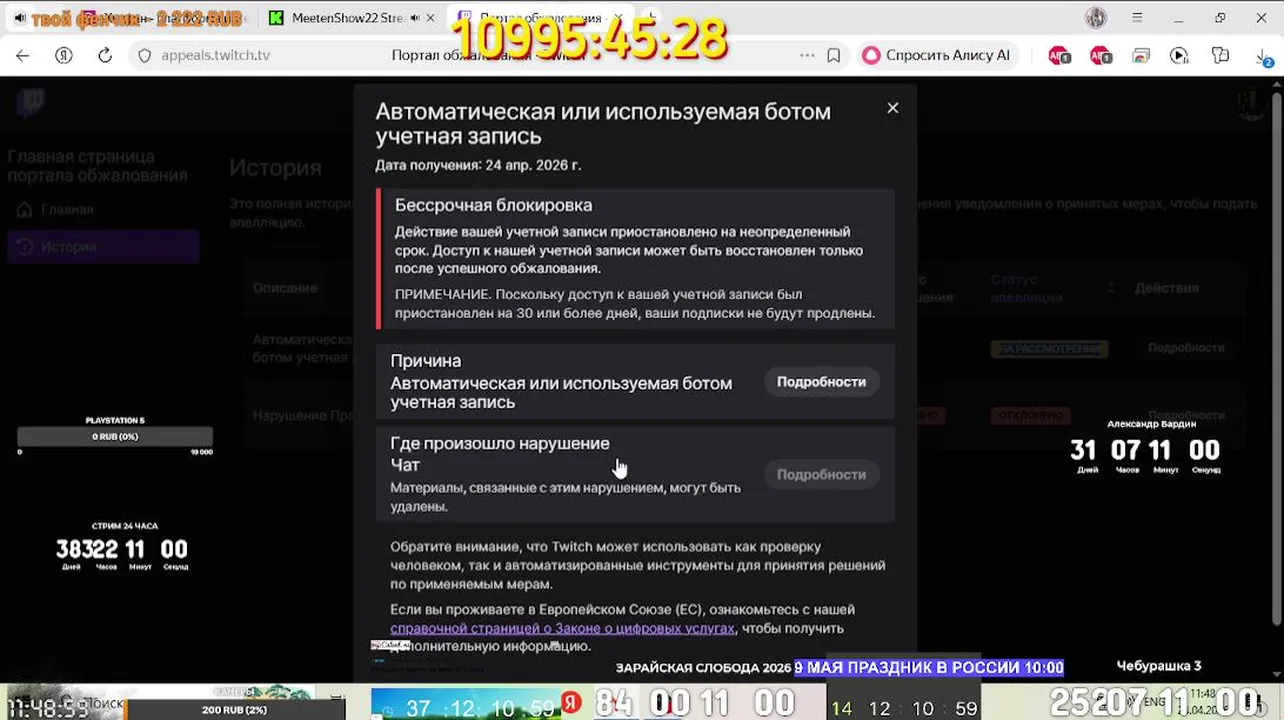The image size is (1284, 720).
Task: Click the PLAYSTATION 5 donation progress bar
Action: 115,437
